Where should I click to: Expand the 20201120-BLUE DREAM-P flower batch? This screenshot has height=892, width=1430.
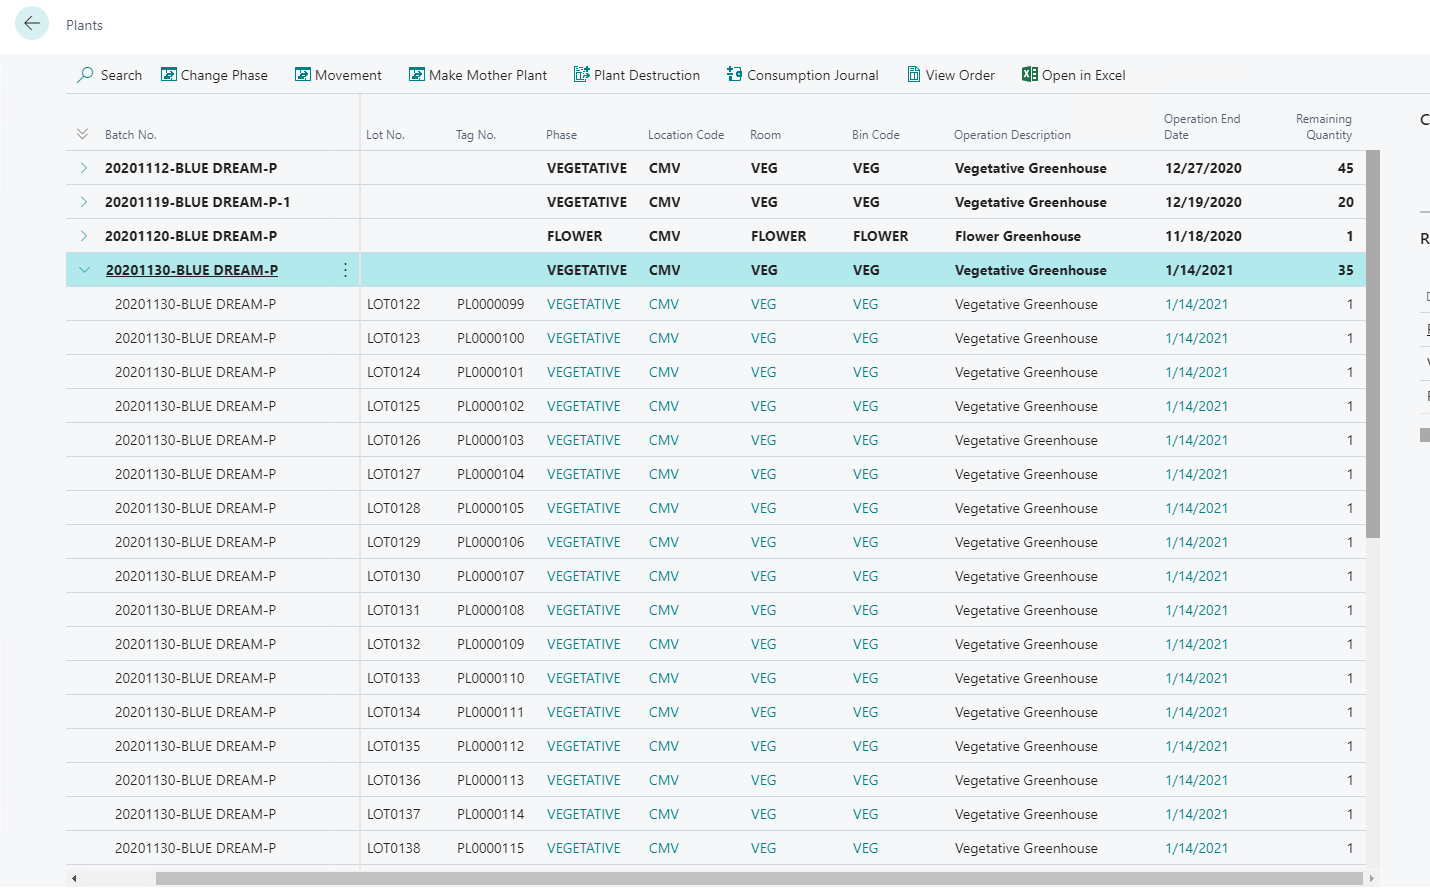coord(84,236)
